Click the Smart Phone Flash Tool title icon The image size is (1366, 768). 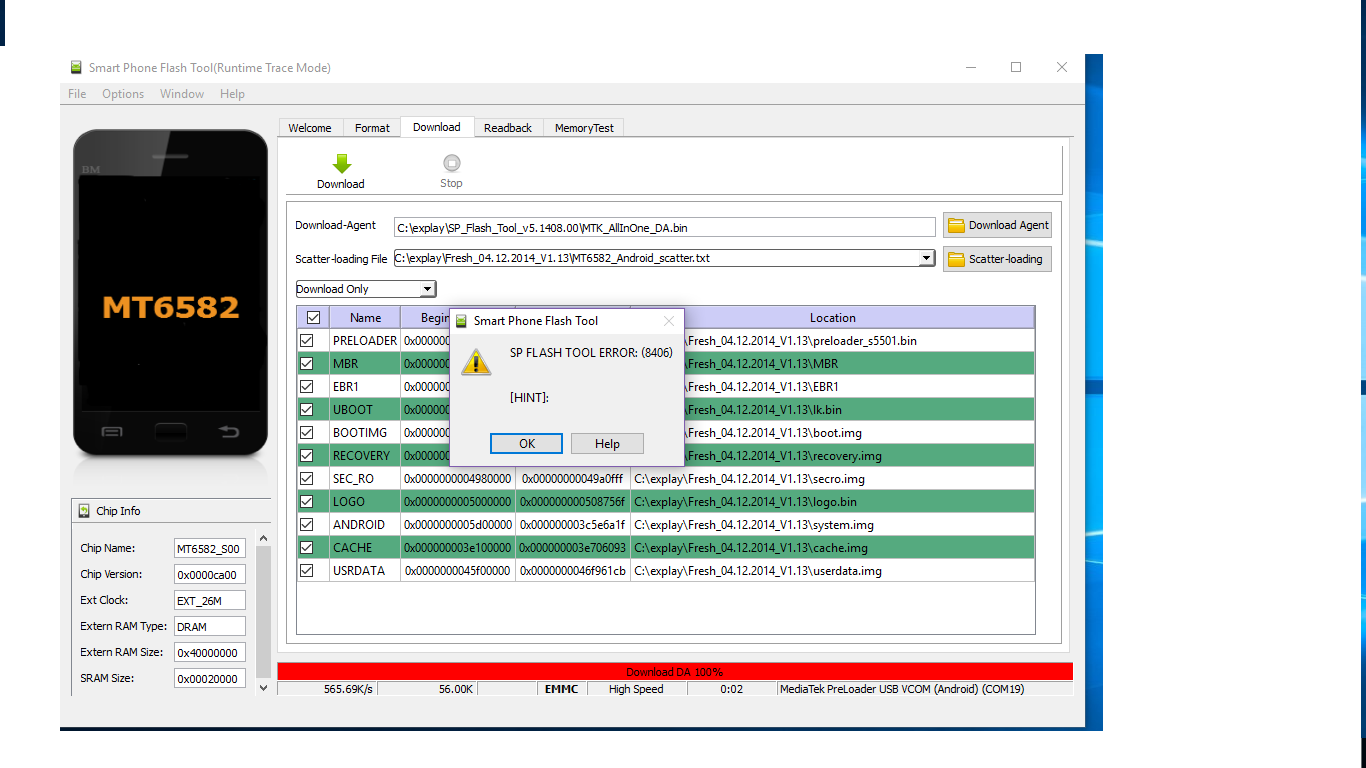[76, 68]
